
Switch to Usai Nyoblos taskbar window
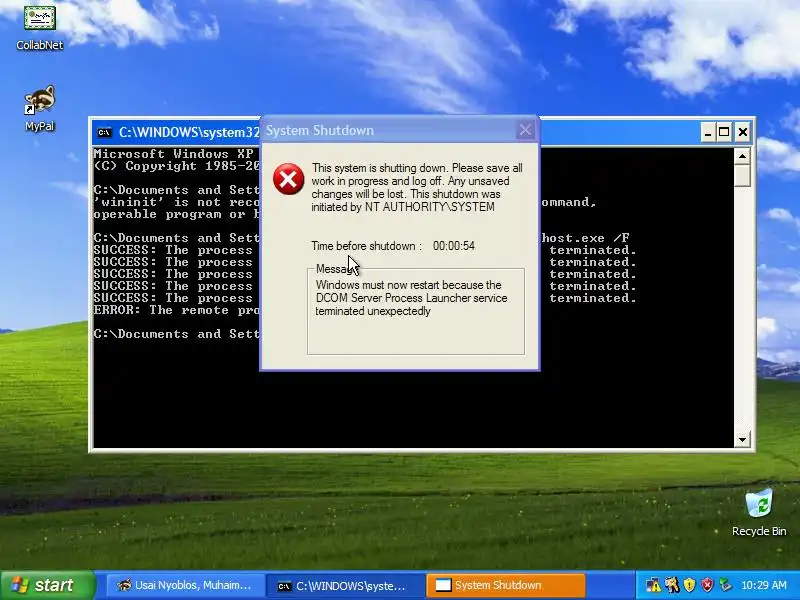coord(186,585)
